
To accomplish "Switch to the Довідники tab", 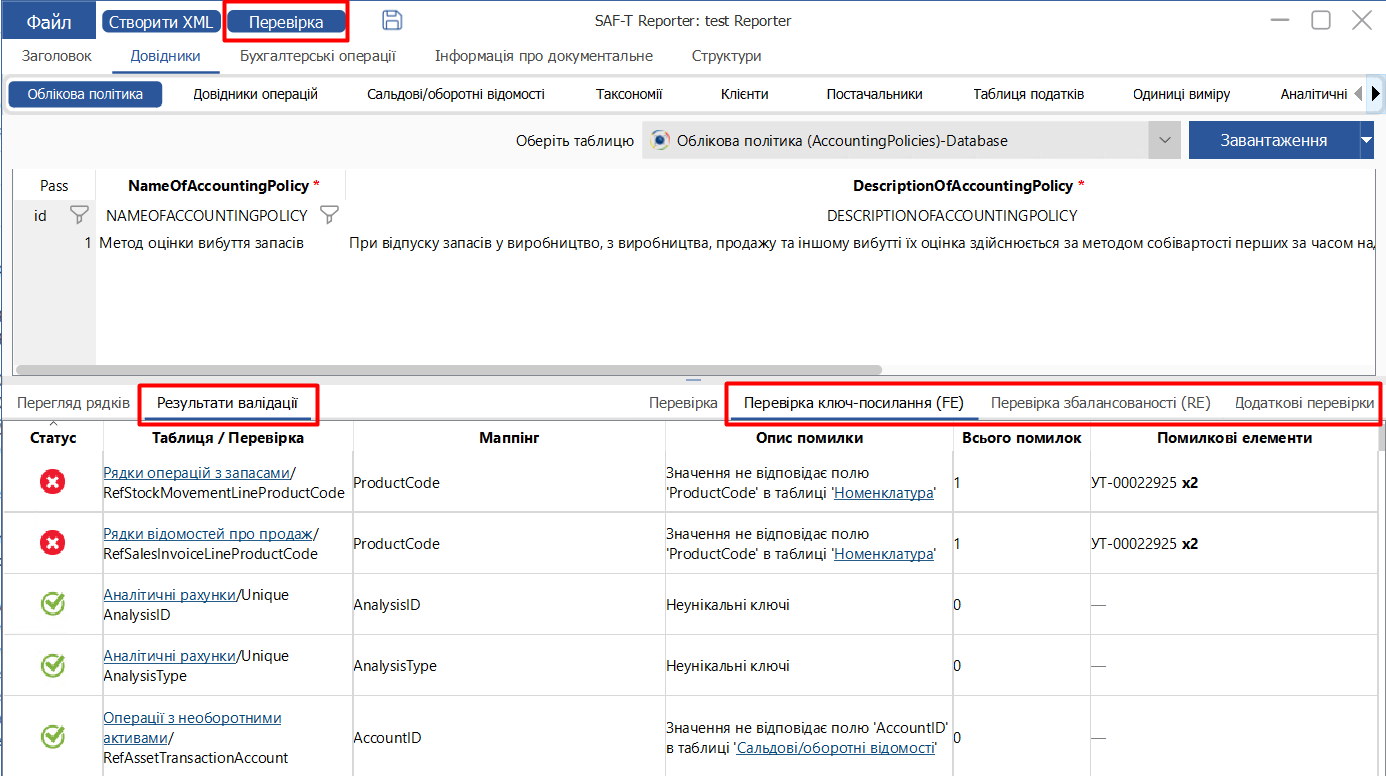I will coord(166,56).
